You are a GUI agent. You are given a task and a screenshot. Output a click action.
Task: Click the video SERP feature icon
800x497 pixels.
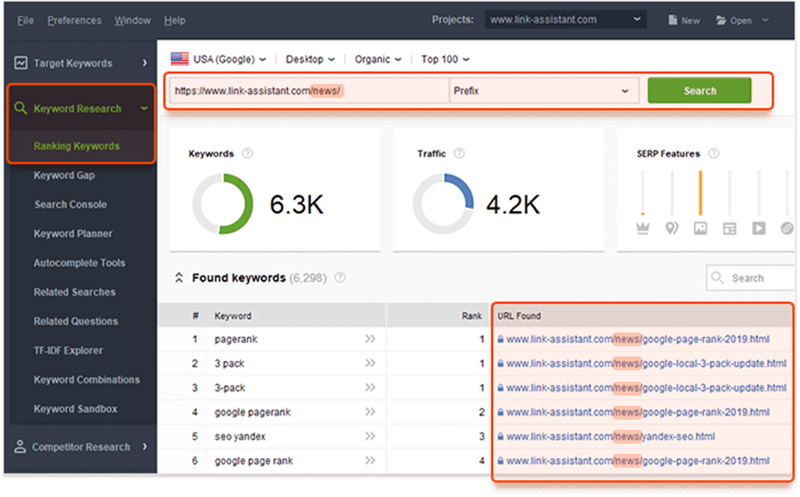coord(759,228)
